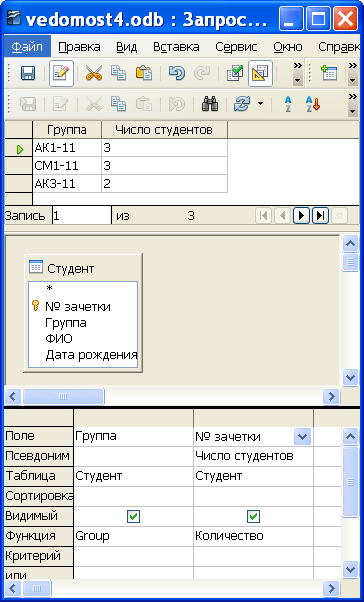
Task: Click the Критерий cell under Группа column
Action: 133,556
